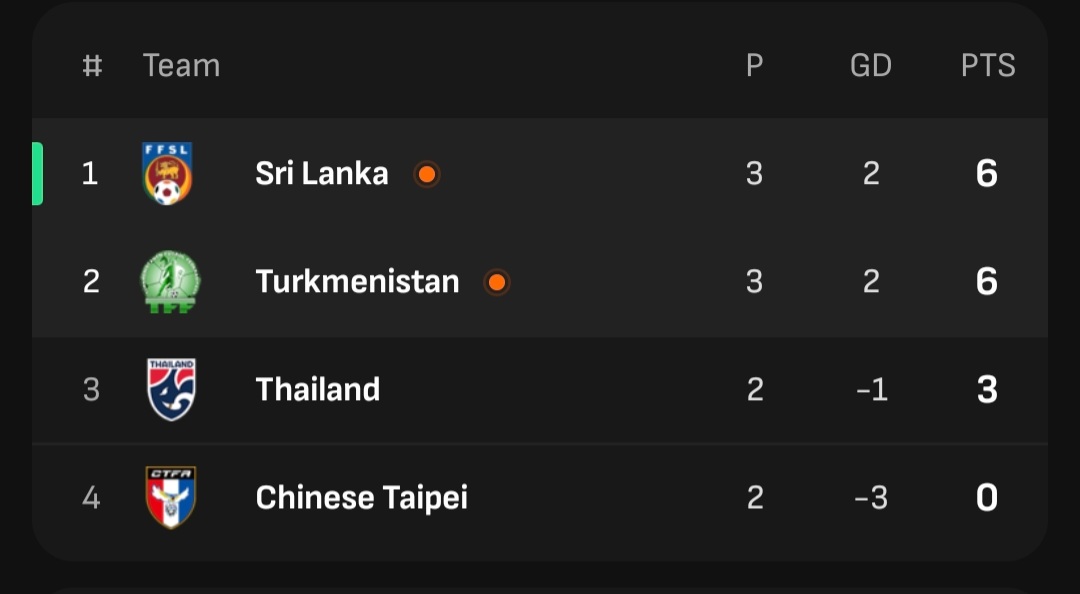Click the Thailand team crest
The width and height of the screenshot is (1080, 594).
(x=171, y=389)
